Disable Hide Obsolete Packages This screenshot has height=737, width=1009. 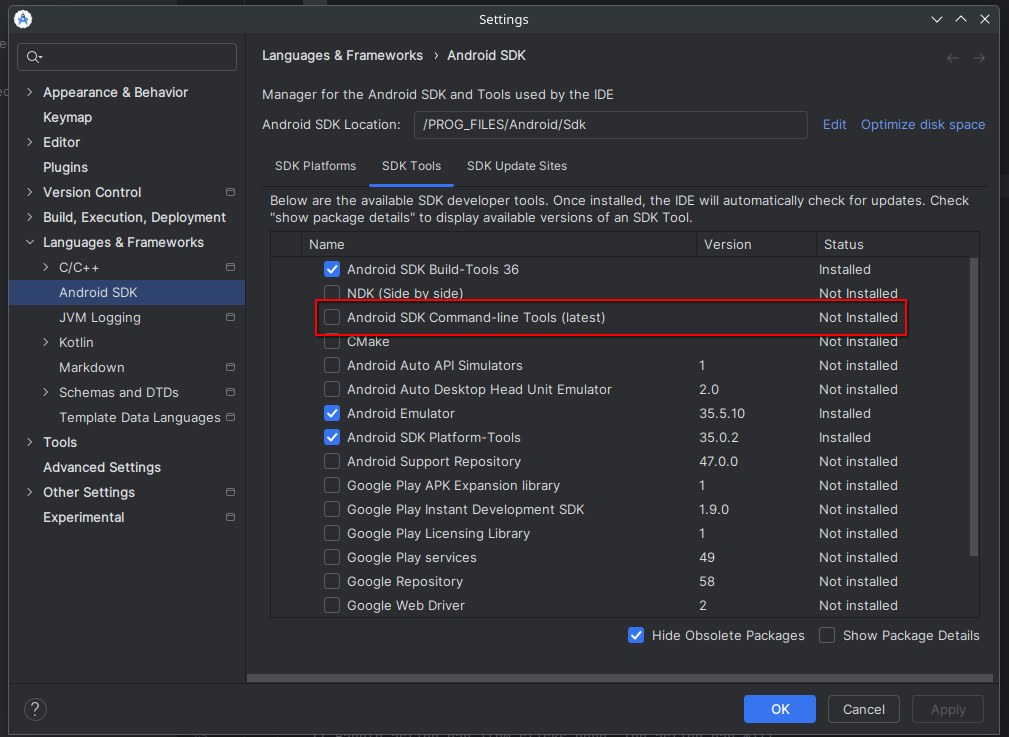pyautogui.click(x=636, y=635)
